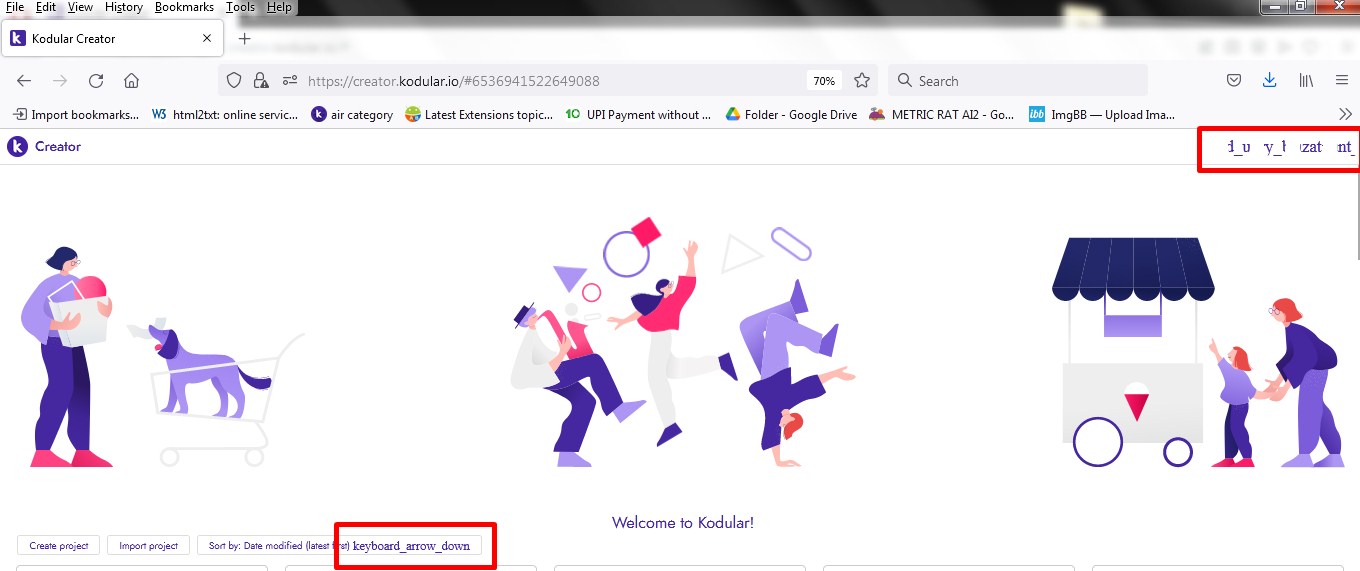Reload the current Kodular page
This screenshot has height=571, width=1360.
point(96,81)
